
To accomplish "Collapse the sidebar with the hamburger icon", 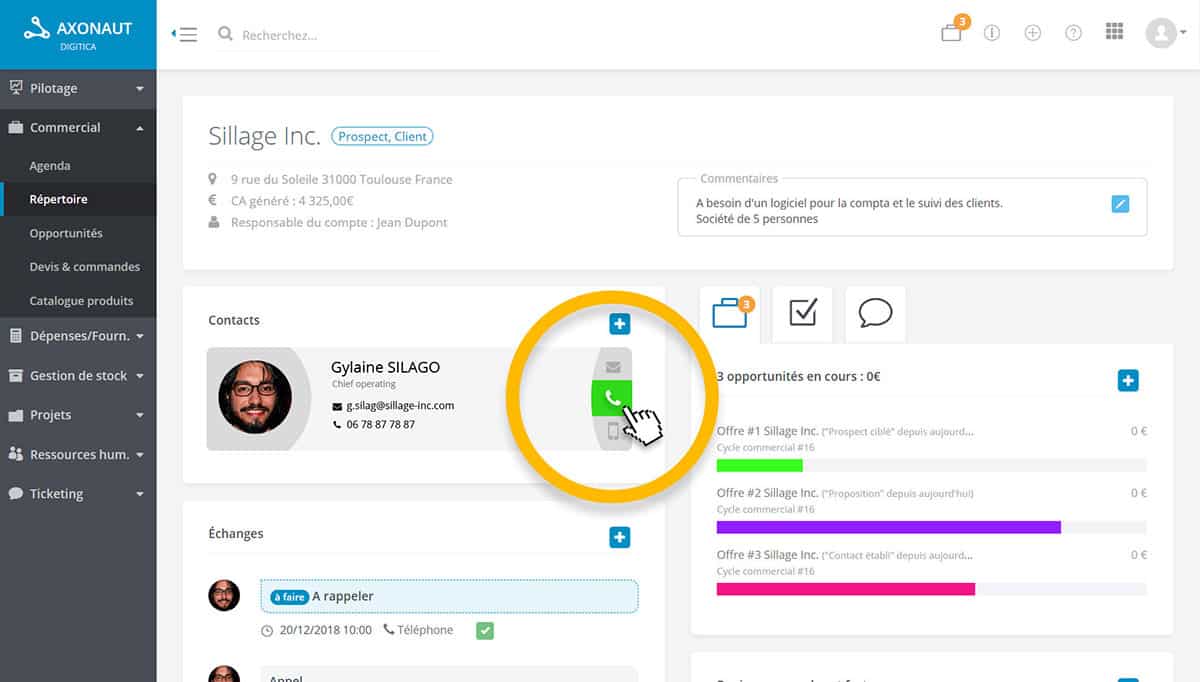I will point(185,34).
